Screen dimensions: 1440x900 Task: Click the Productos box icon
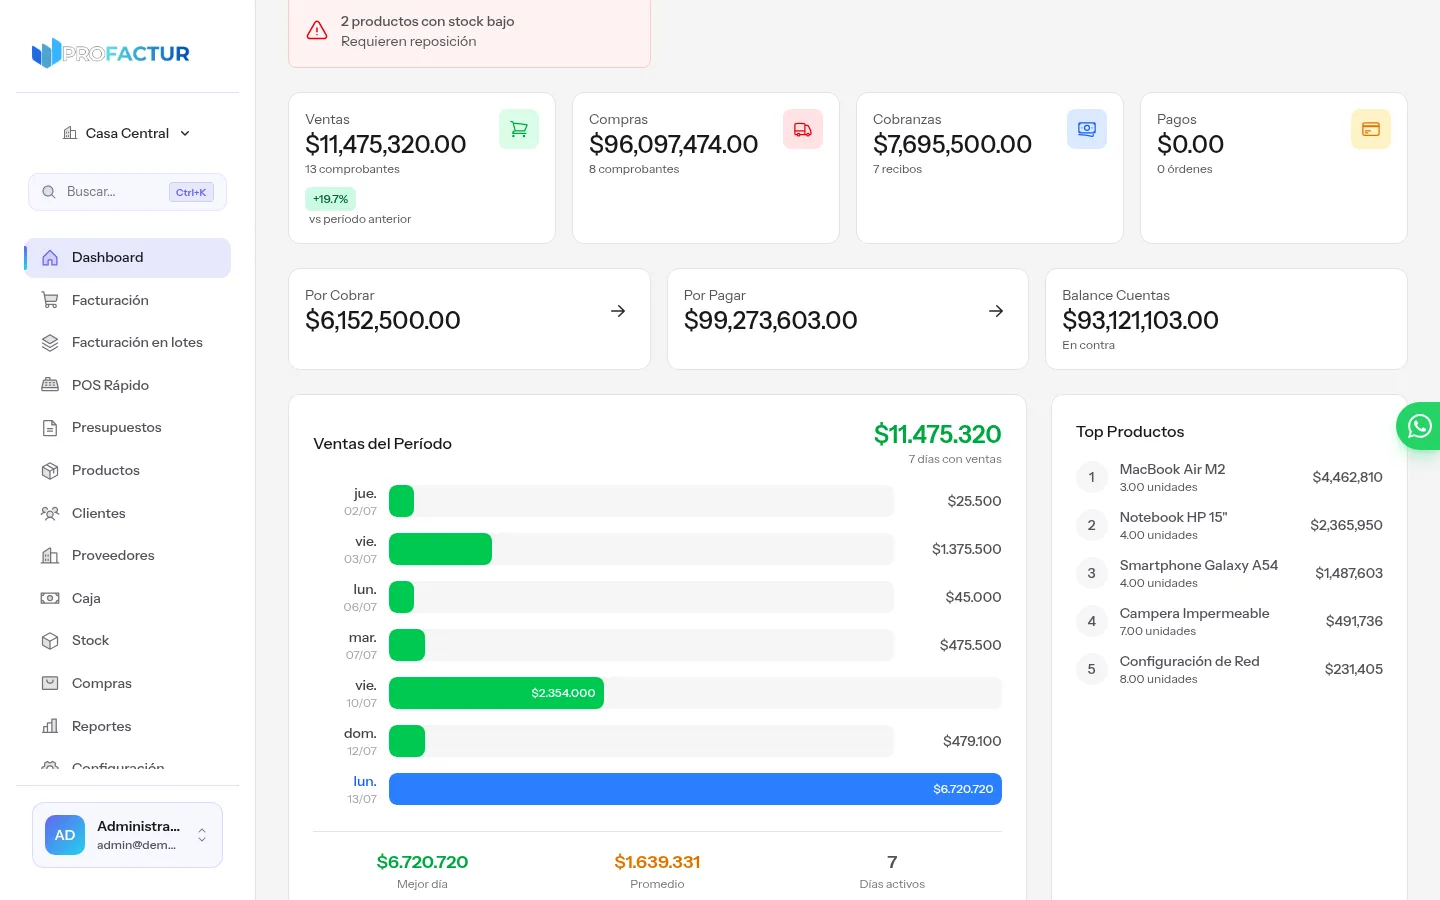[x=50, y=470]
